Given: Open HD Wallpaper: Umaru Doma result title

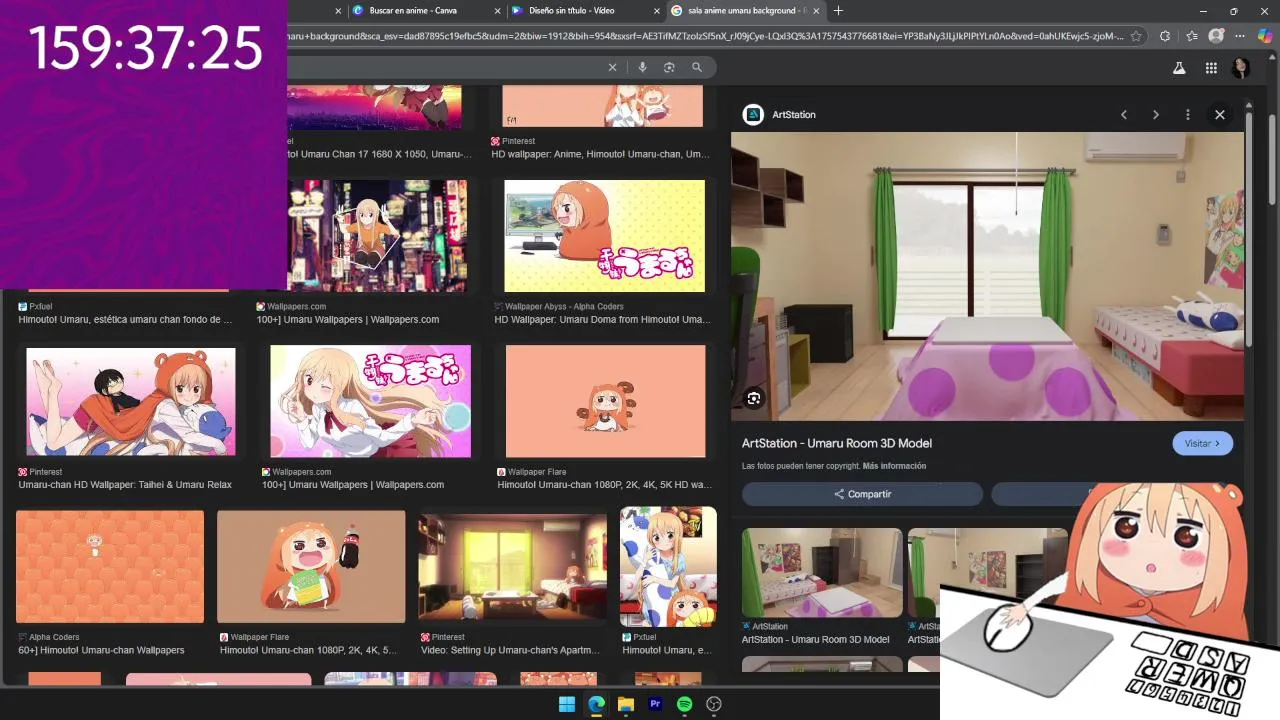Looking at the screenshot, I should tap(602, 320).
